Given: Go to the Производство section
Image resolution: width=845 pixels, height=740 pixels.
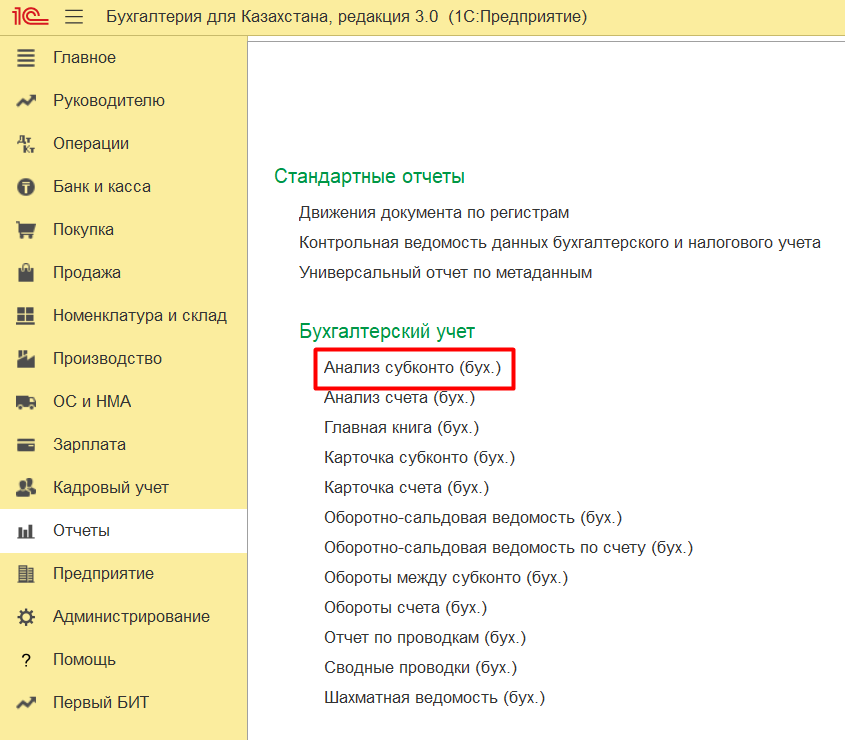Looking at the screenshot, I should (107, 359).
